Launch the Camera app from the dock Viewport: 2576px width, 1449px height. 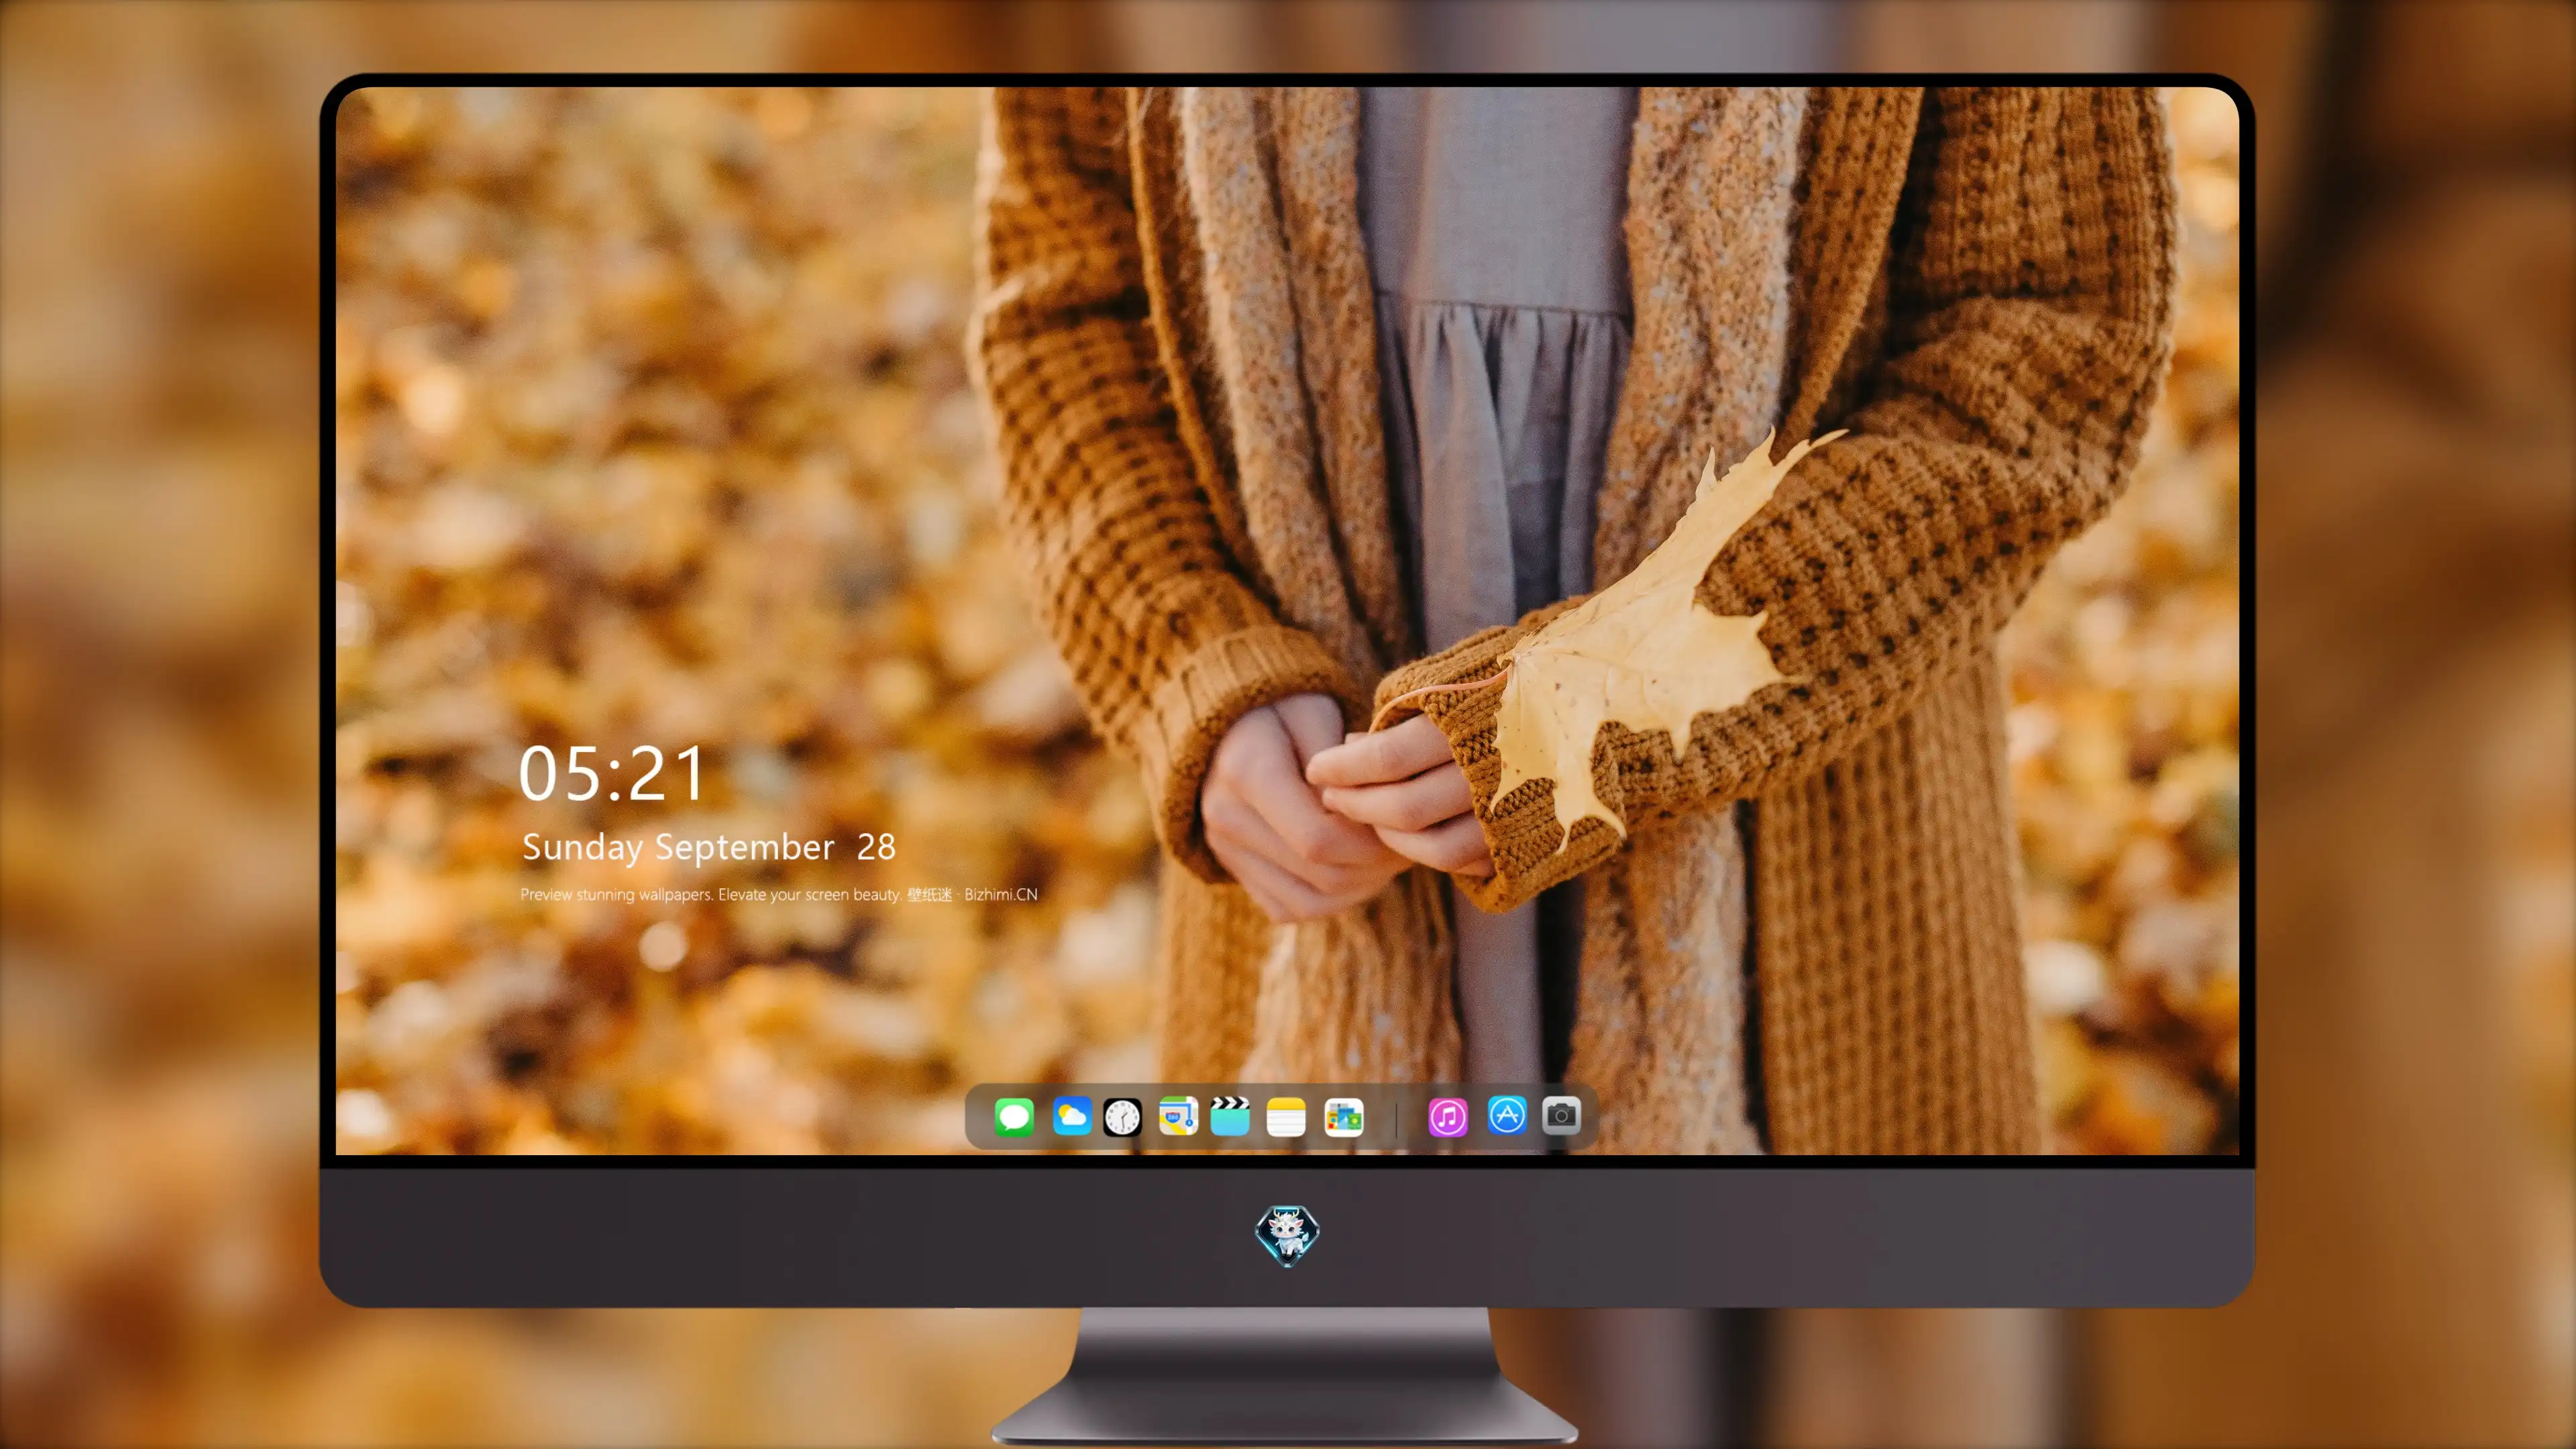(1561, 1115)
